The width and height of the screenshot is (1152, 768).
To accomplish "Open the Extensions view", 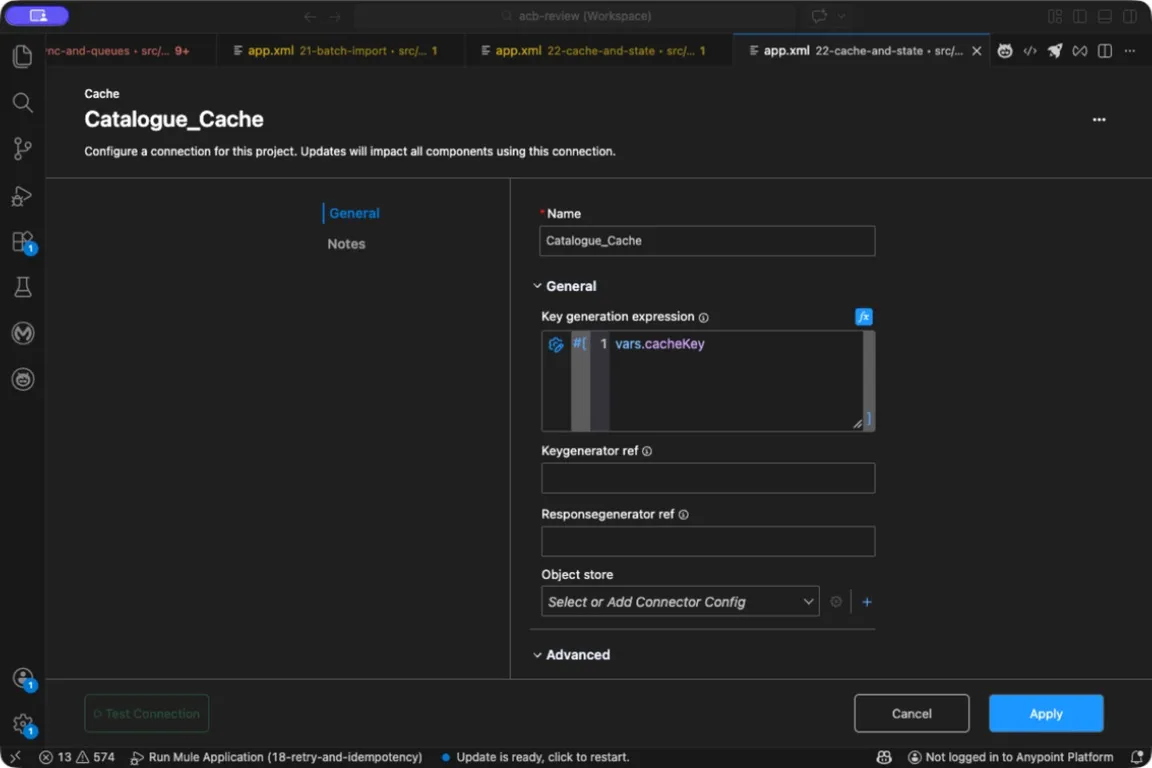I will coord(23,242).
